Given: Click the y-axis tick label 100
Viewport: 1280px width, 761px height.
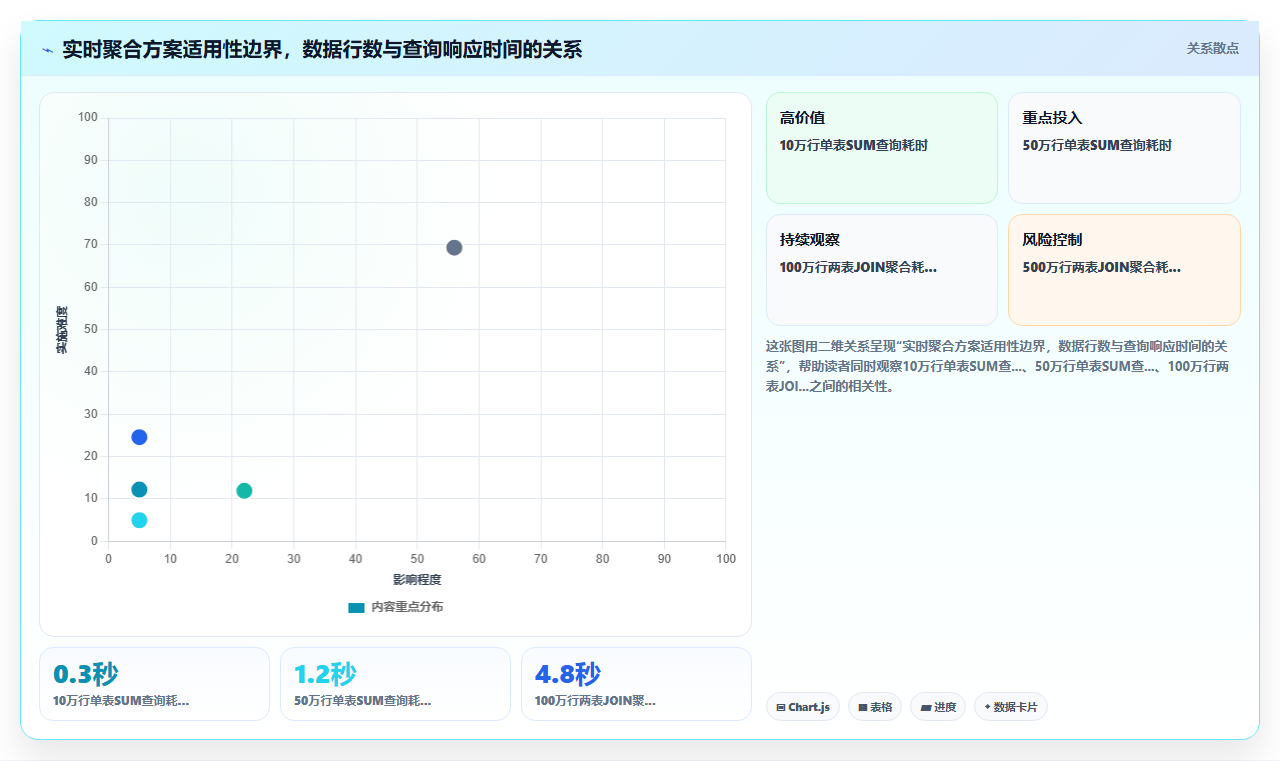Looking at the screenshot, I should click(88, 117).
